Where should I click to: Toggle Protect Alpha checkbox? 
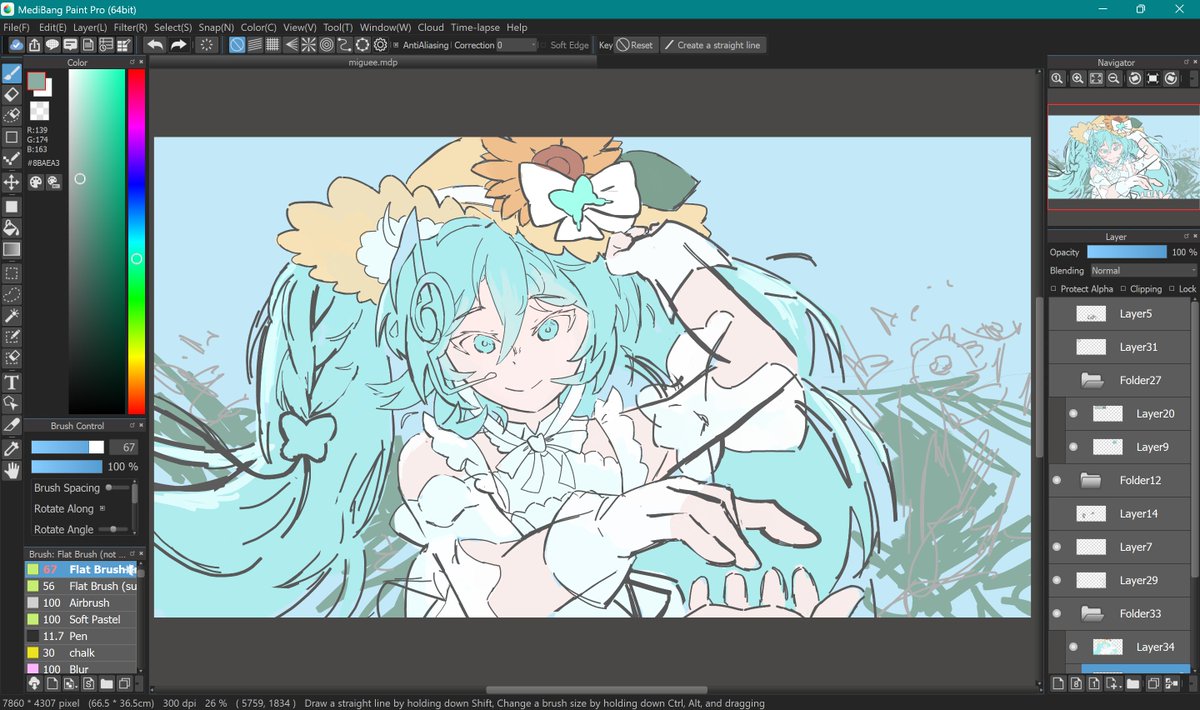point(1054,289)
